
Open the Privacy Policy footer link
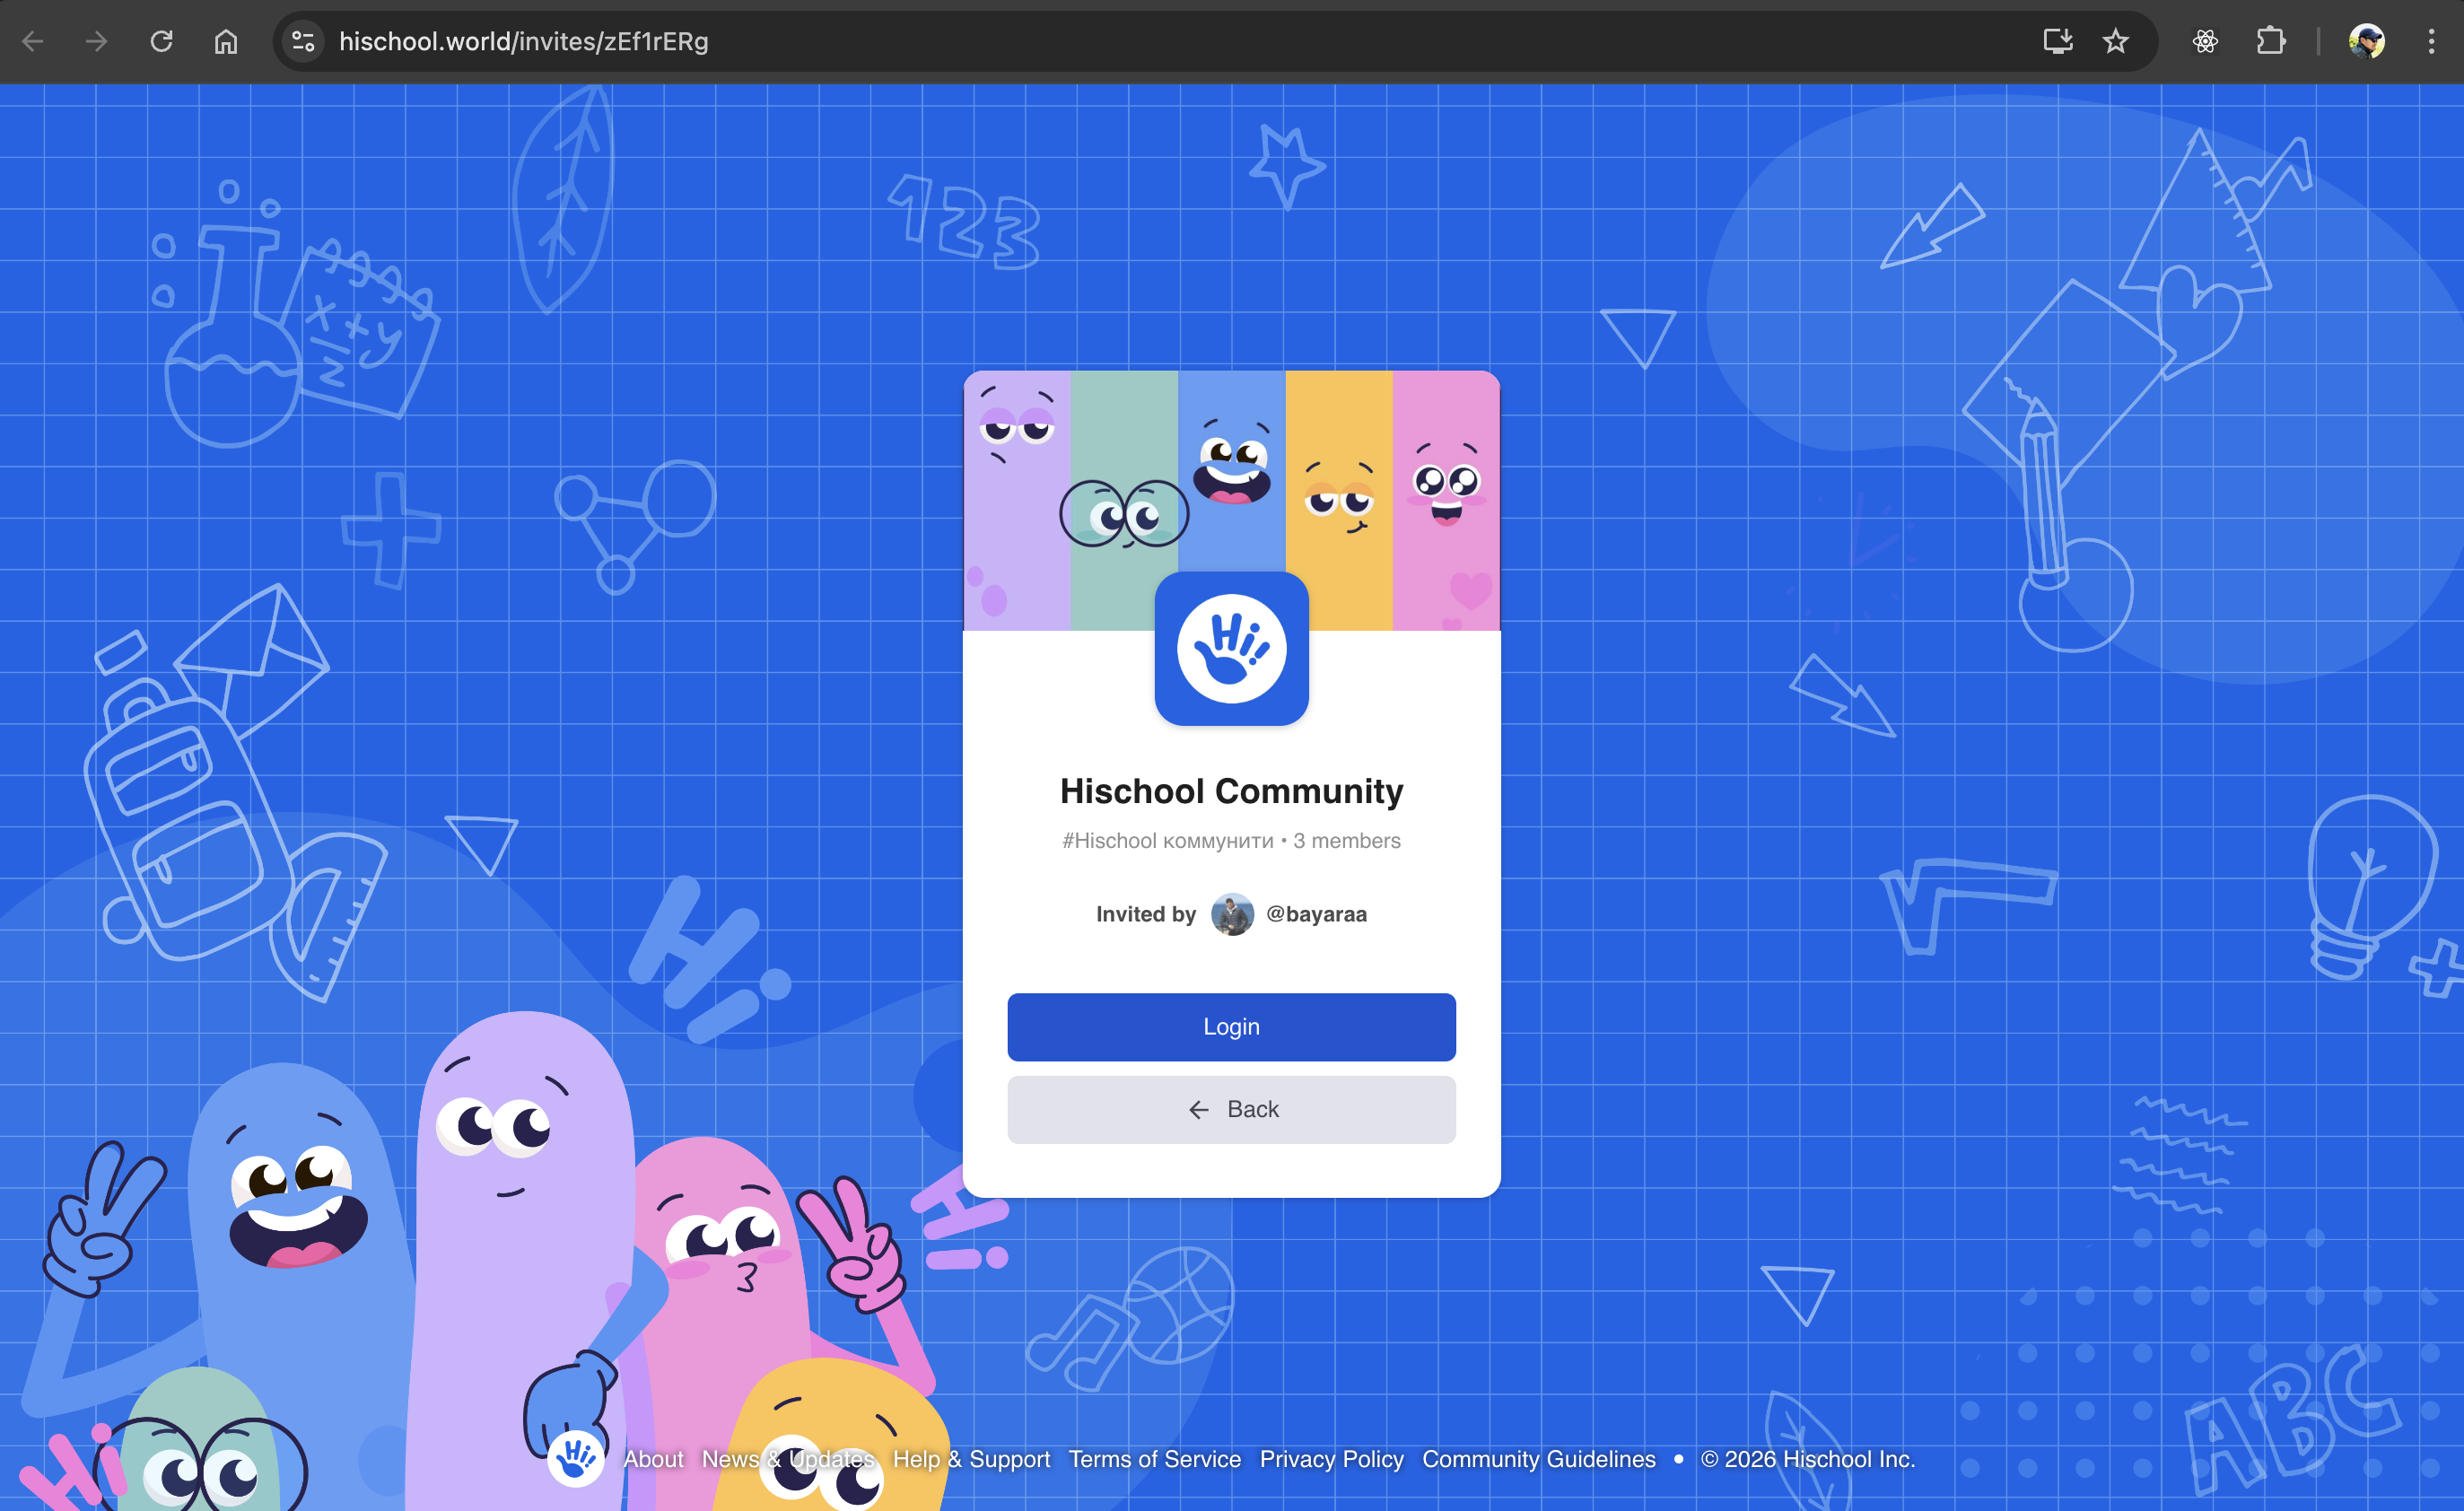pyautogui.click(x=1331, y=1459)
